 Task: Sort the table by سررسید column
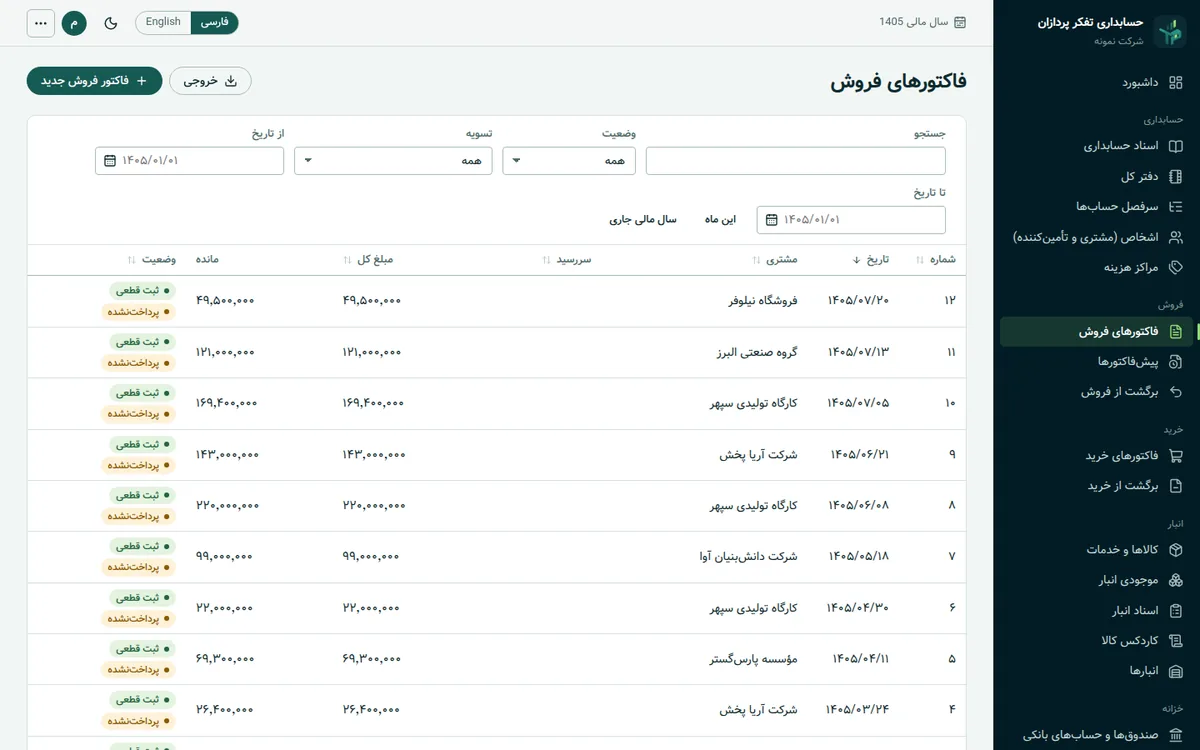pos(567,259)
